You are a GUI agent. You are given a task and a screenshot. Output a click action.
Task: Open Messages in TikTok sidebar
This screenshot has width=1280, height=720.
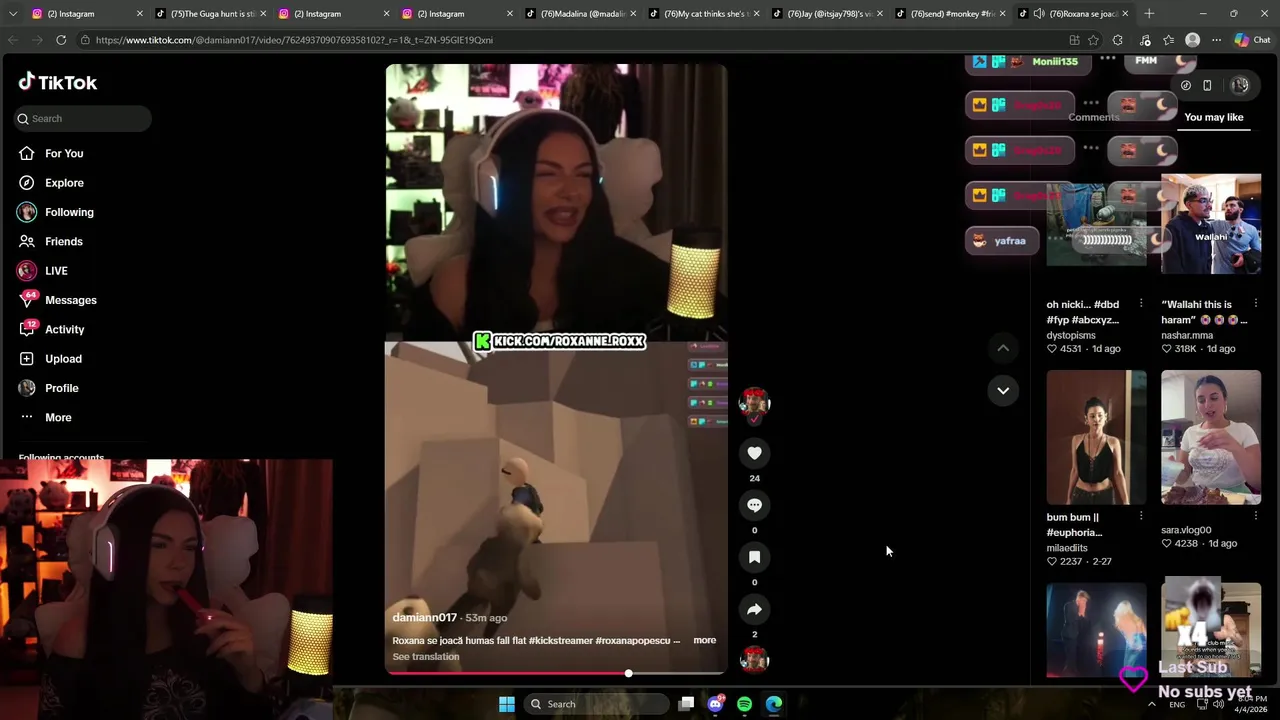click(70, 300)
